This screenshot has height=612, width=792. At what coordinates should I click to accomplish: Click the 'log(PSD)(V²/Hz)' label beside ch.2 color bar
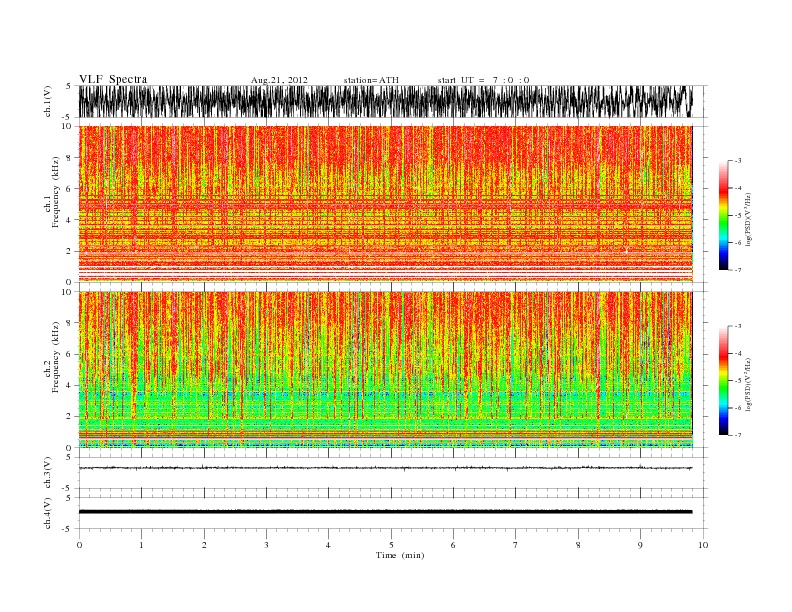pyautogui.click(x=749, y=384)
